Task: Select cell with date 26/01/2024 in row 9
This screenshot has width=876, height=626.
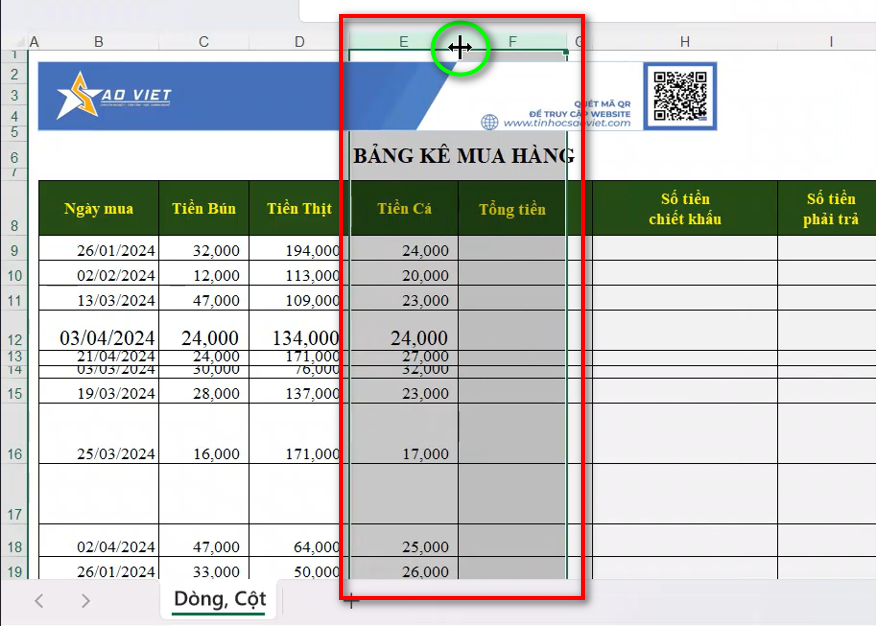Action: (98, 250)
